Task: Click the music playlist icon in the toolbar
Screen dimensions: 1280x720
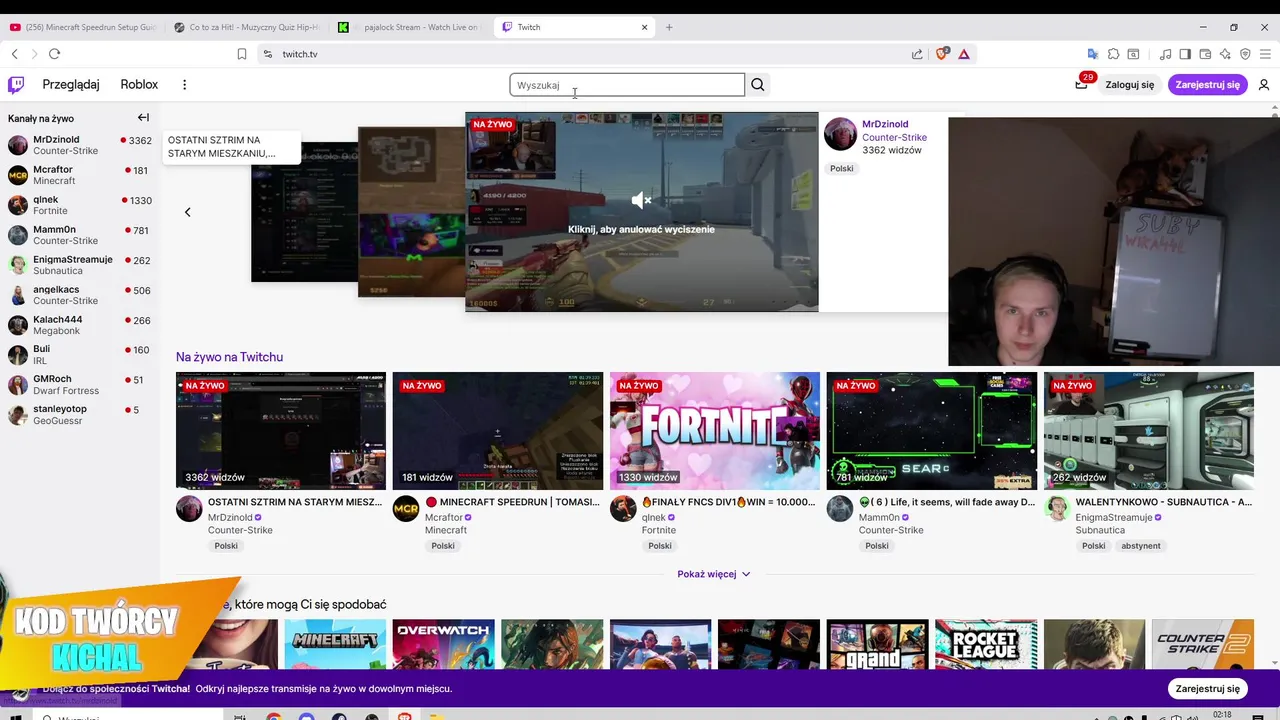Action: (x=1165, y=54)
